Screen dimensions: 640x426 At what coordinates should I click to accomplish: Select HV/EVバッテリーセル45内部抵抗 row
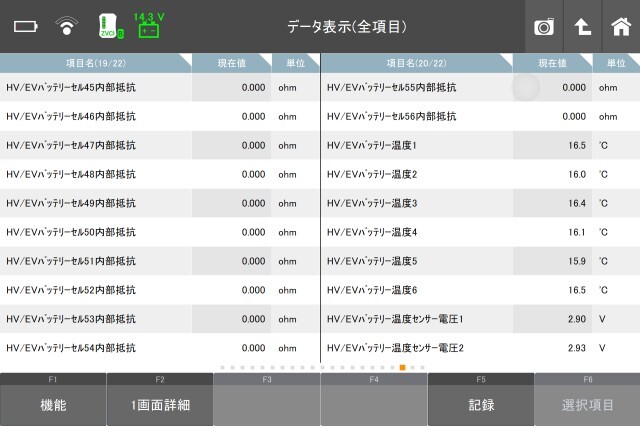pyautogui.click(x=160, y=87)
